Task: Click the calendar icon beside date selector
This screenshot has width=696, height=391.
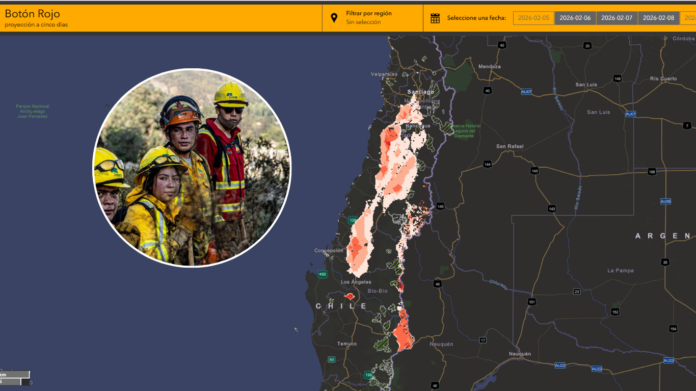Action: pos(435,18)
